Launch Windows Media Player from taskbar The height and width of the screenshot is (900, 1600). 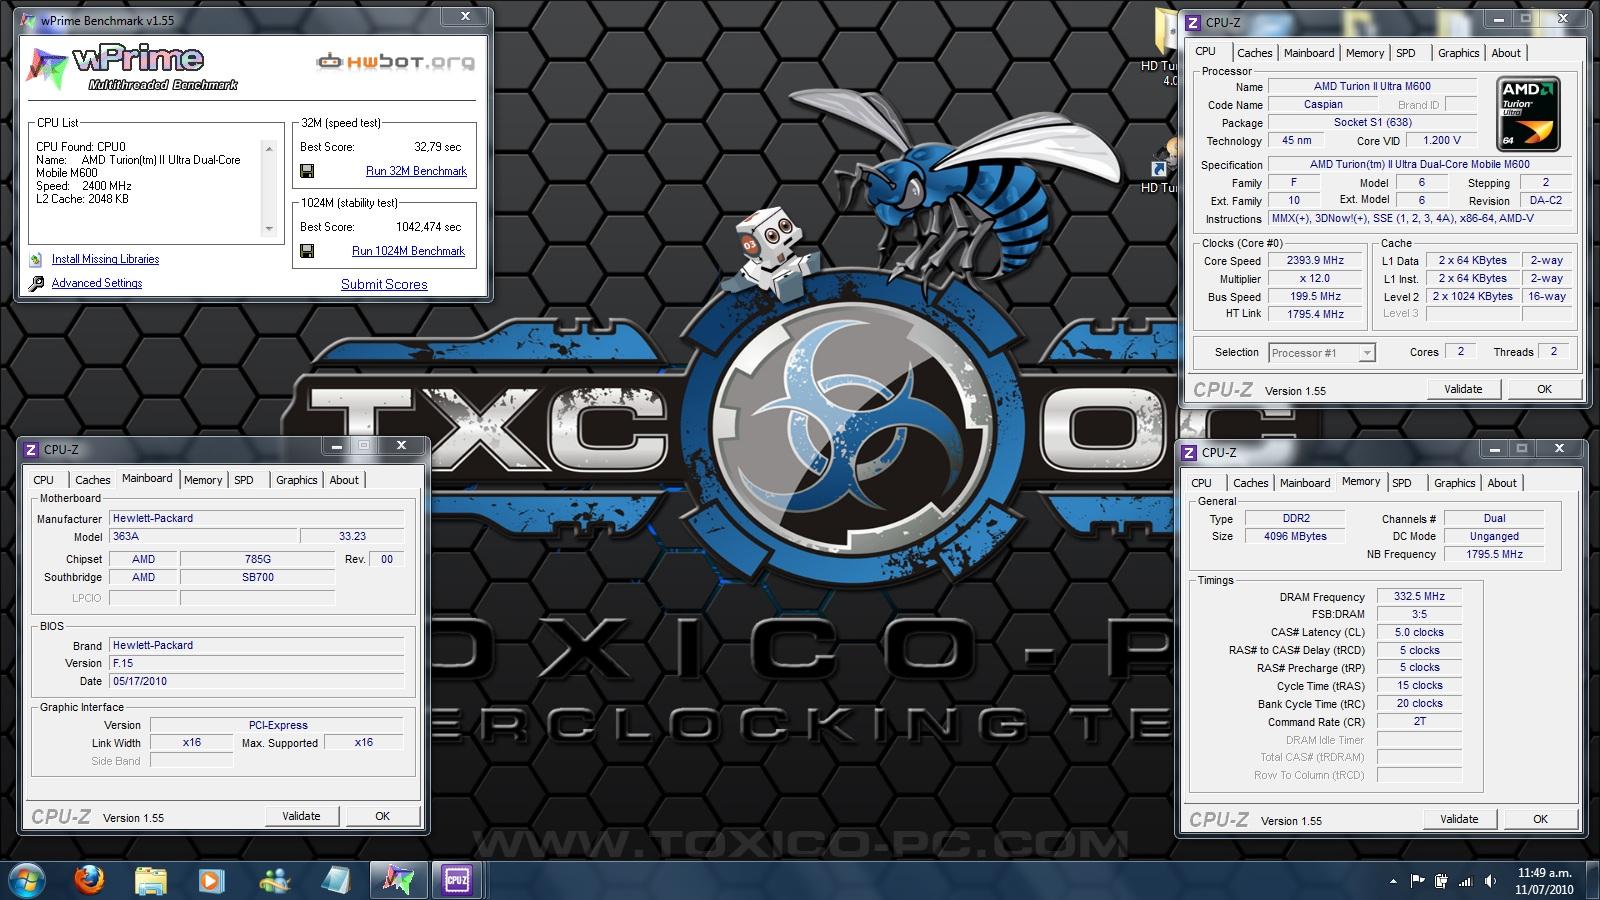click(x=211, y=880)
